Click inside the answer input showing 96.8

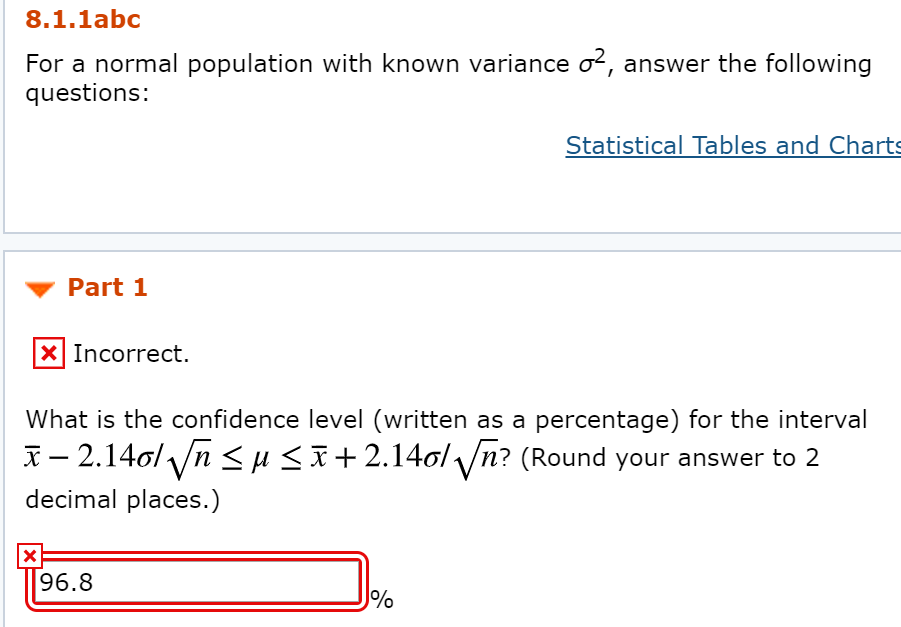click(x=195, y=582)
